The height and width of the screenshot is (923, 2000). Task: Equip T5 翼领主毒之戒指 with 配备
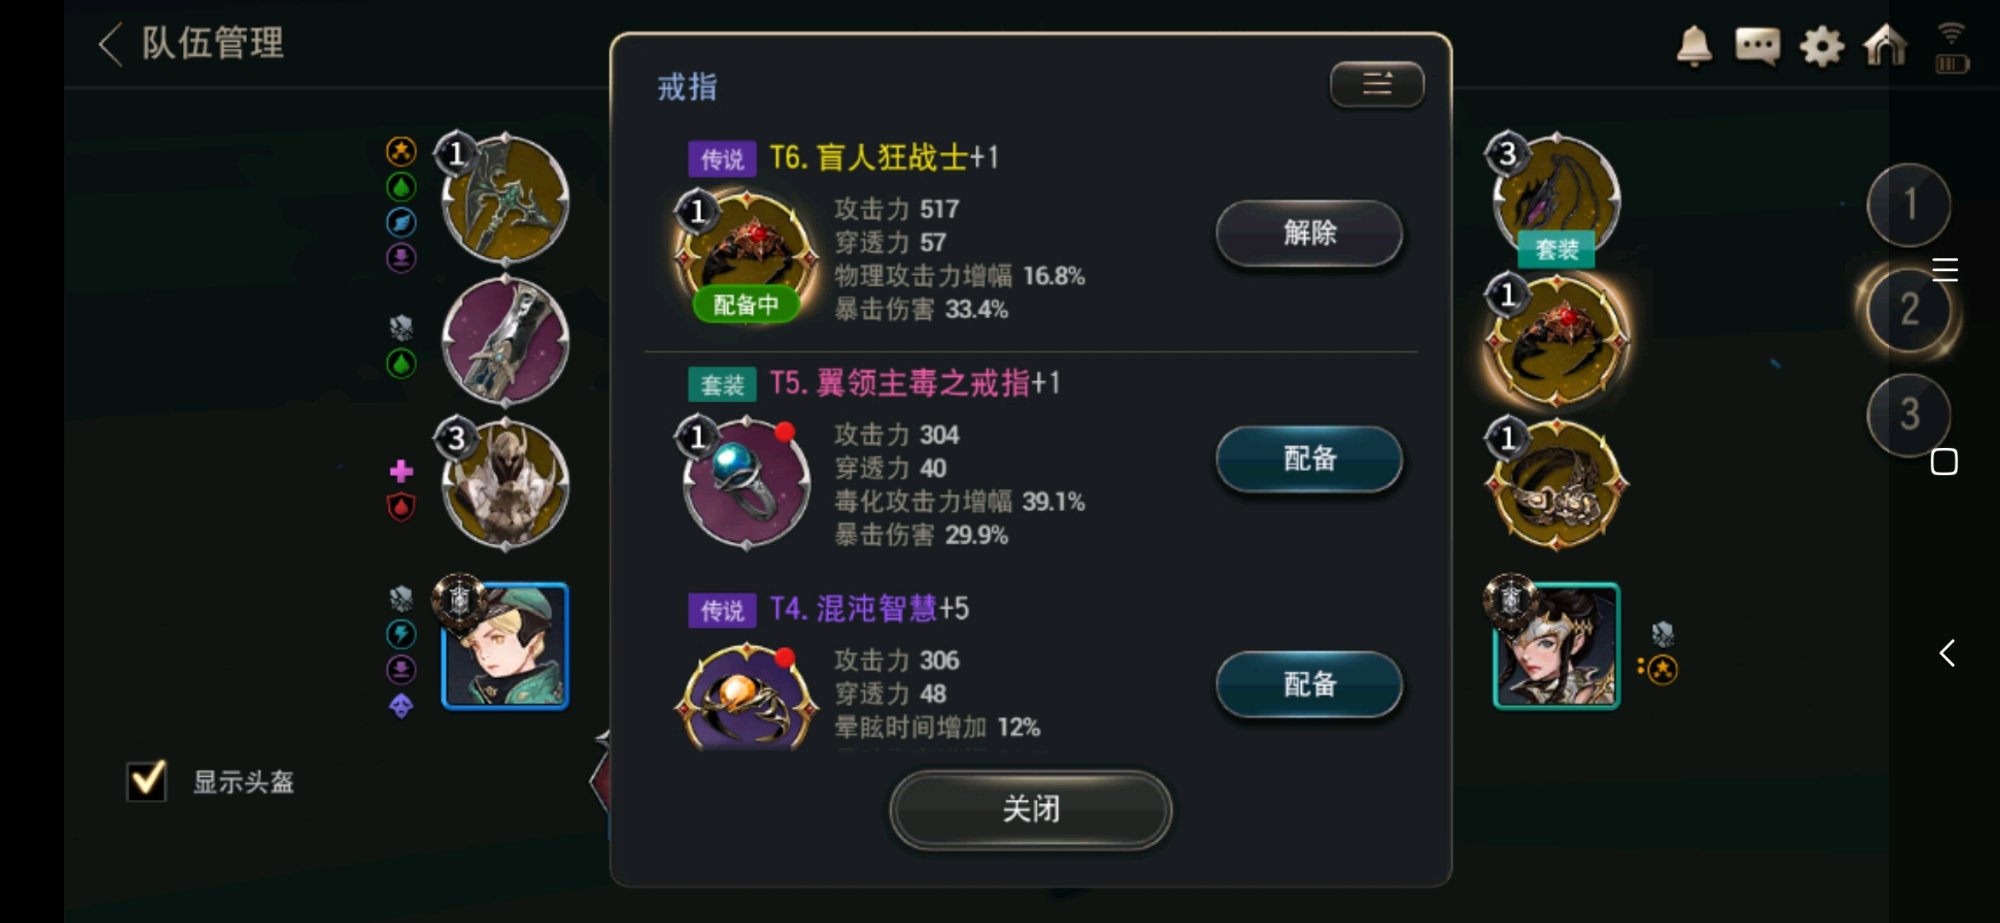point(1309,459)
